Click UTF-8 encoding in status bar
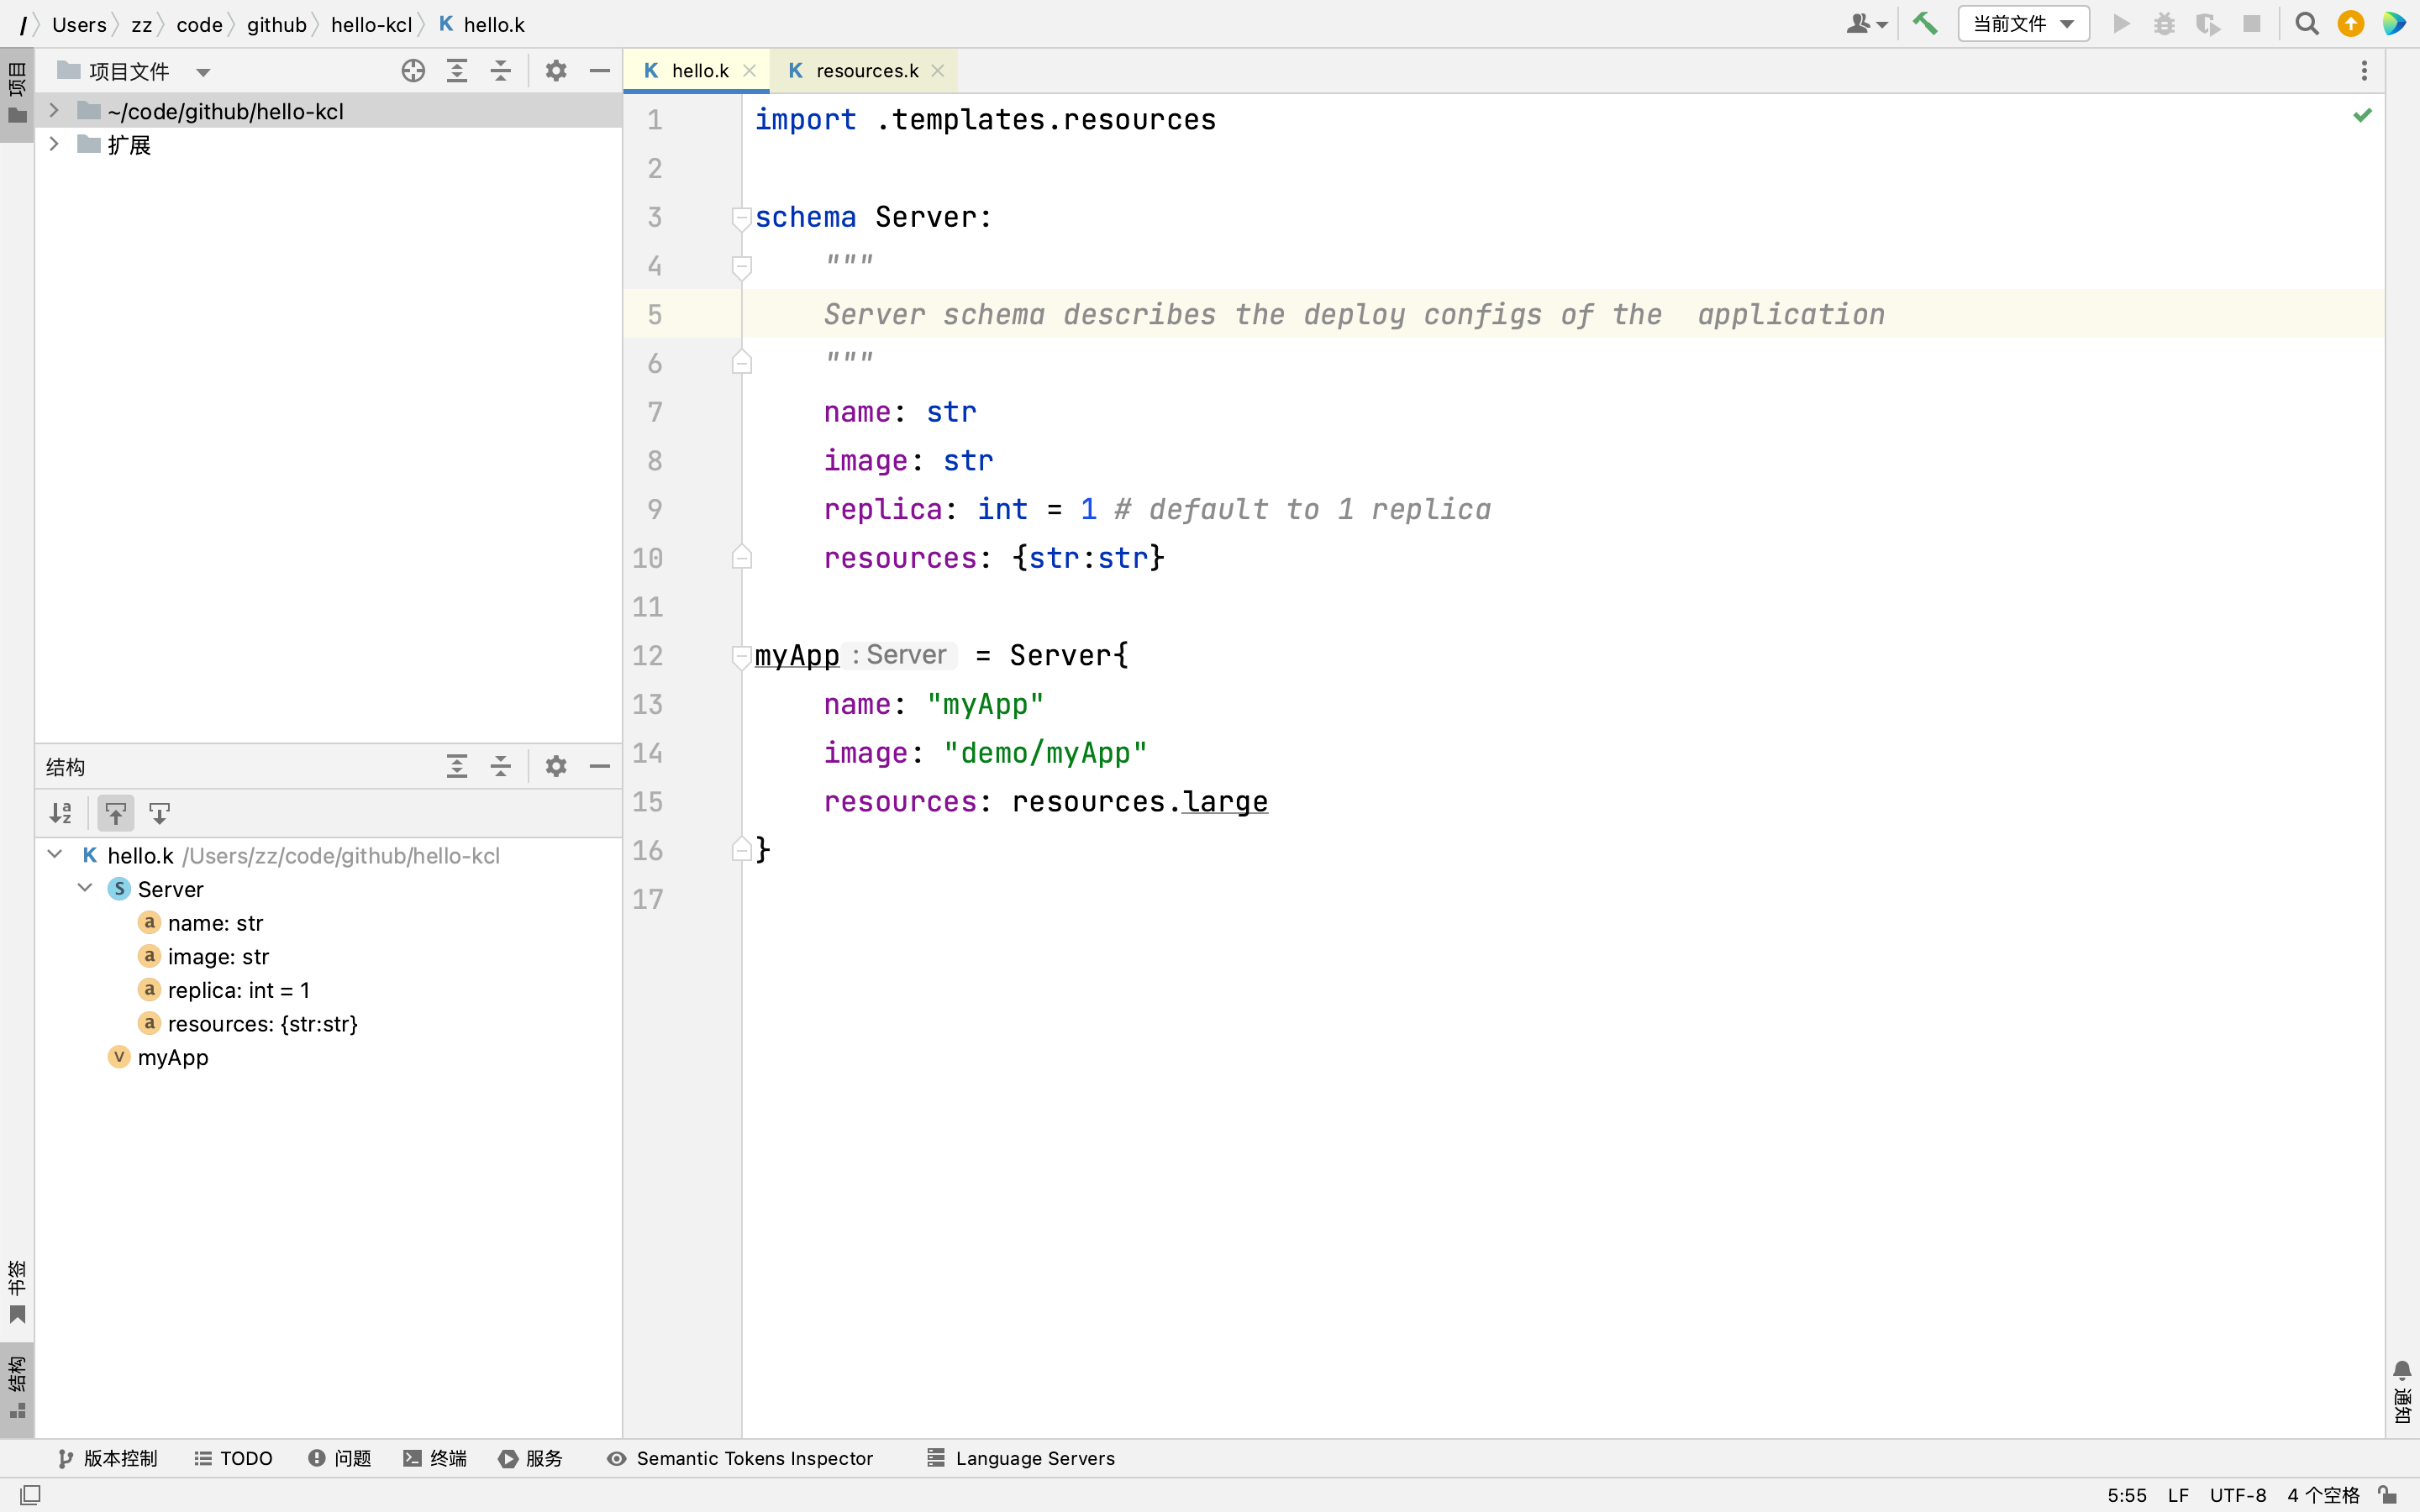2420x1512 pixels. [x=2238, y=1495]
